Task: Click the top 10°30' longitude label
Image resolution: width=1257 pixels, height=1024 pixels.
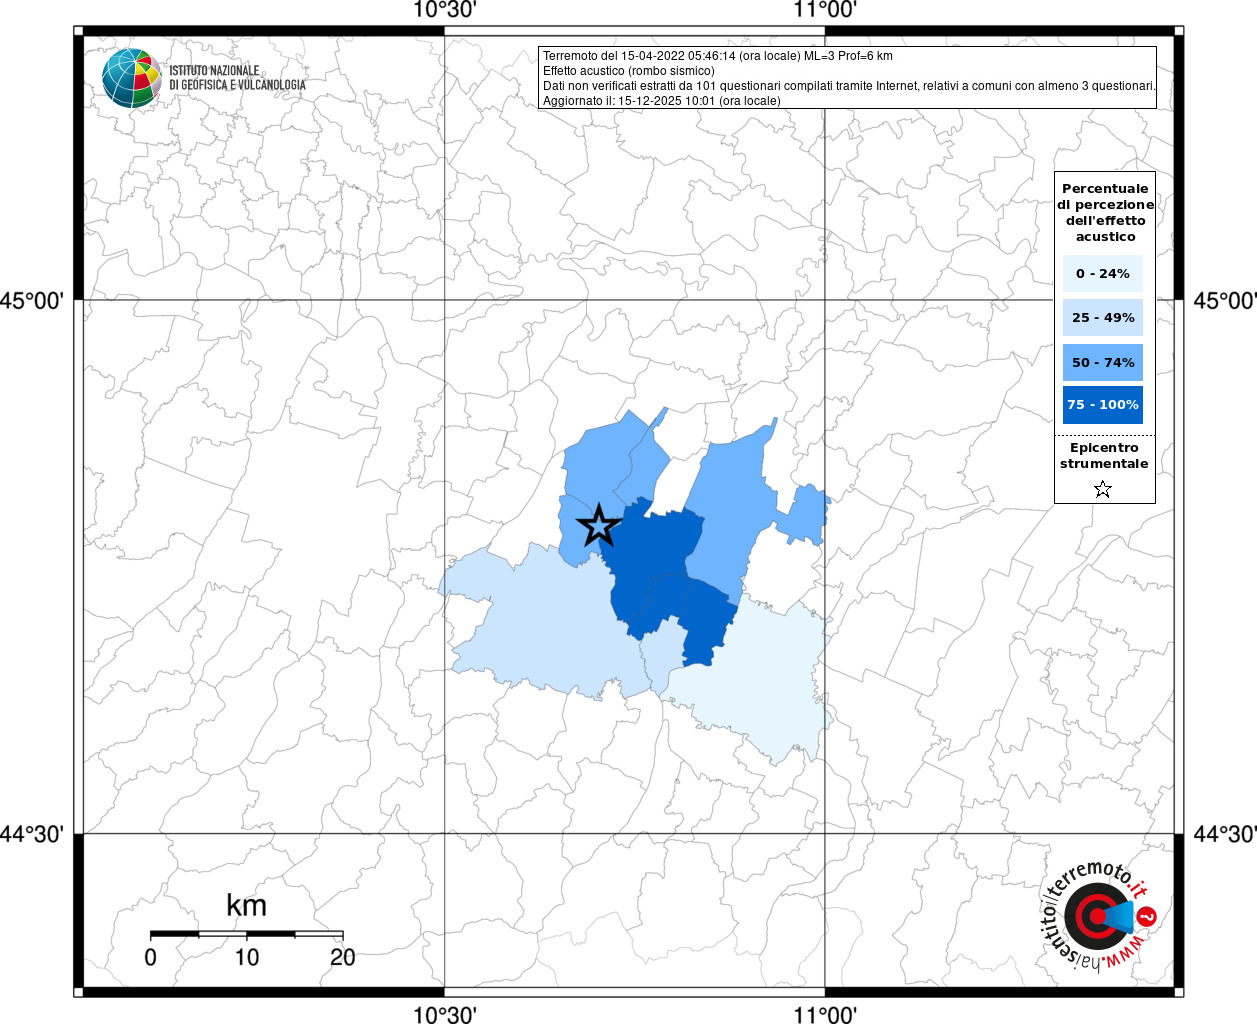Action: 445,10
